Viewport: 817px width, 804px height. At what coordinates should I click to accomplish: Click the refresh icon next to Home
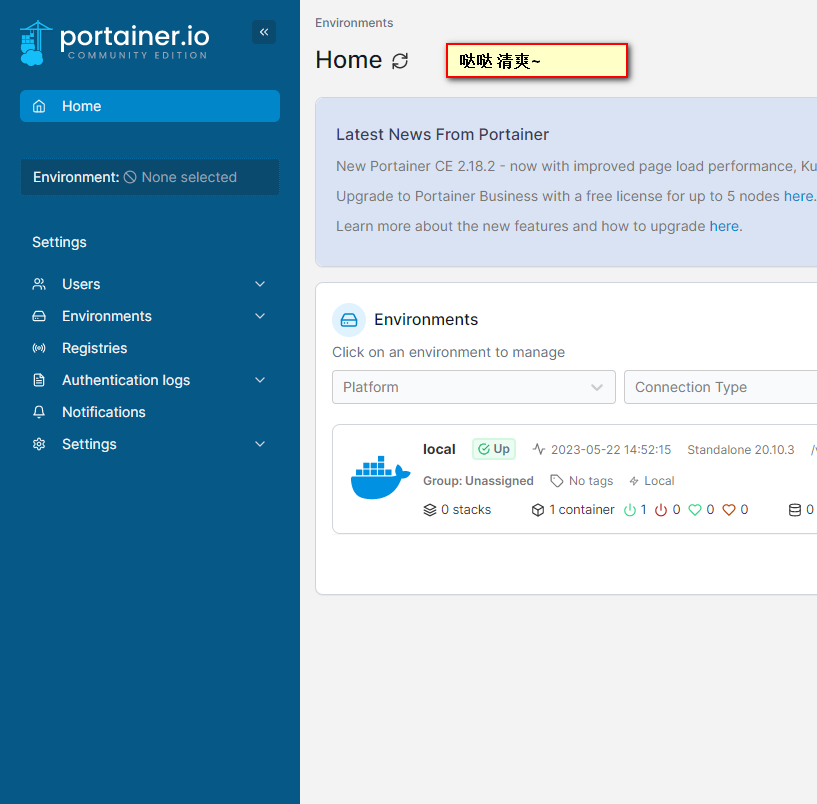click(x=400, y=61)
